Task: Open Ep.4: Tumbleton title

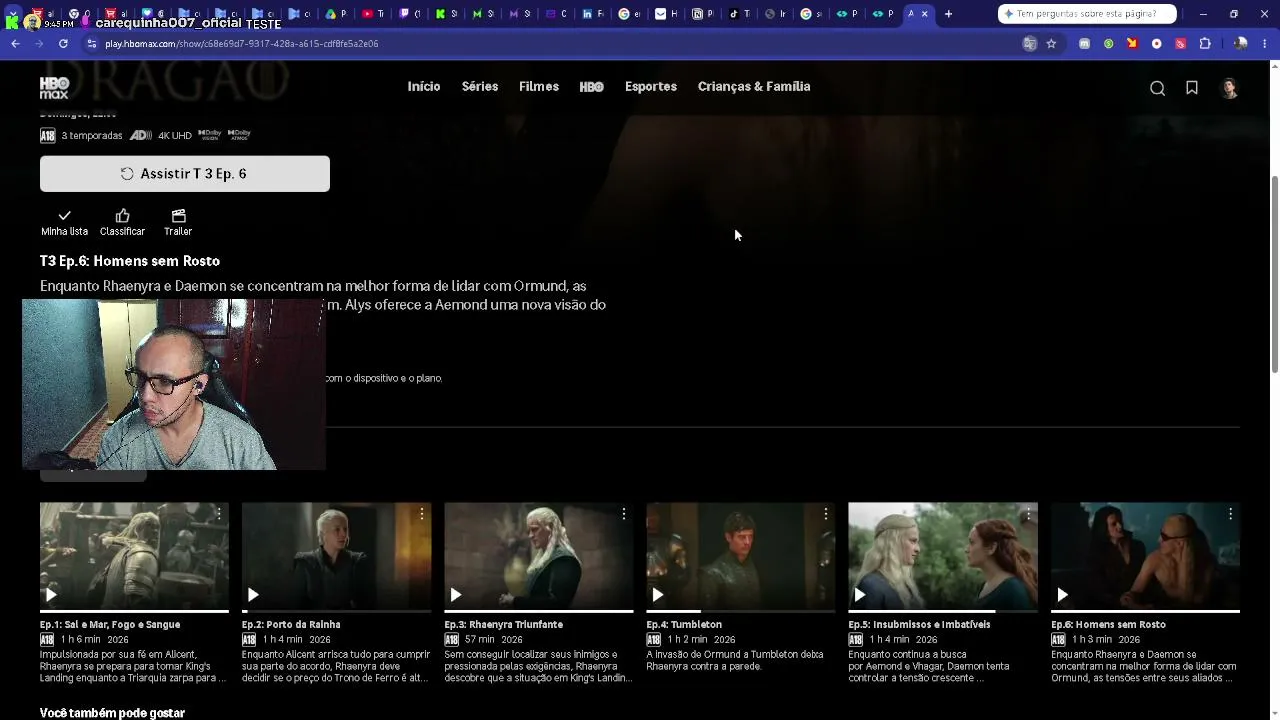Action: 684,625
